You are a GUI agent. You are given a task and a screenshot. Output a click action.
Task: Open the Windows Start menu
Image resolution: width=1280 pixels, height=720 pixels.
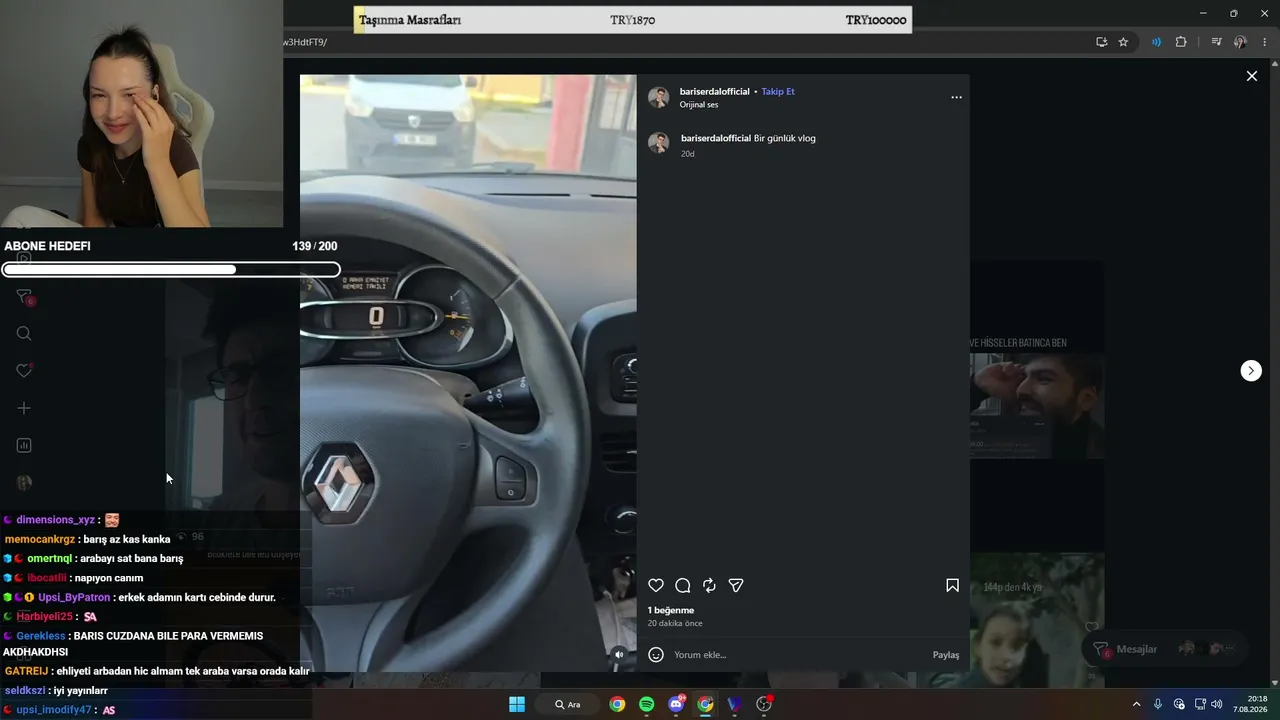517,704
